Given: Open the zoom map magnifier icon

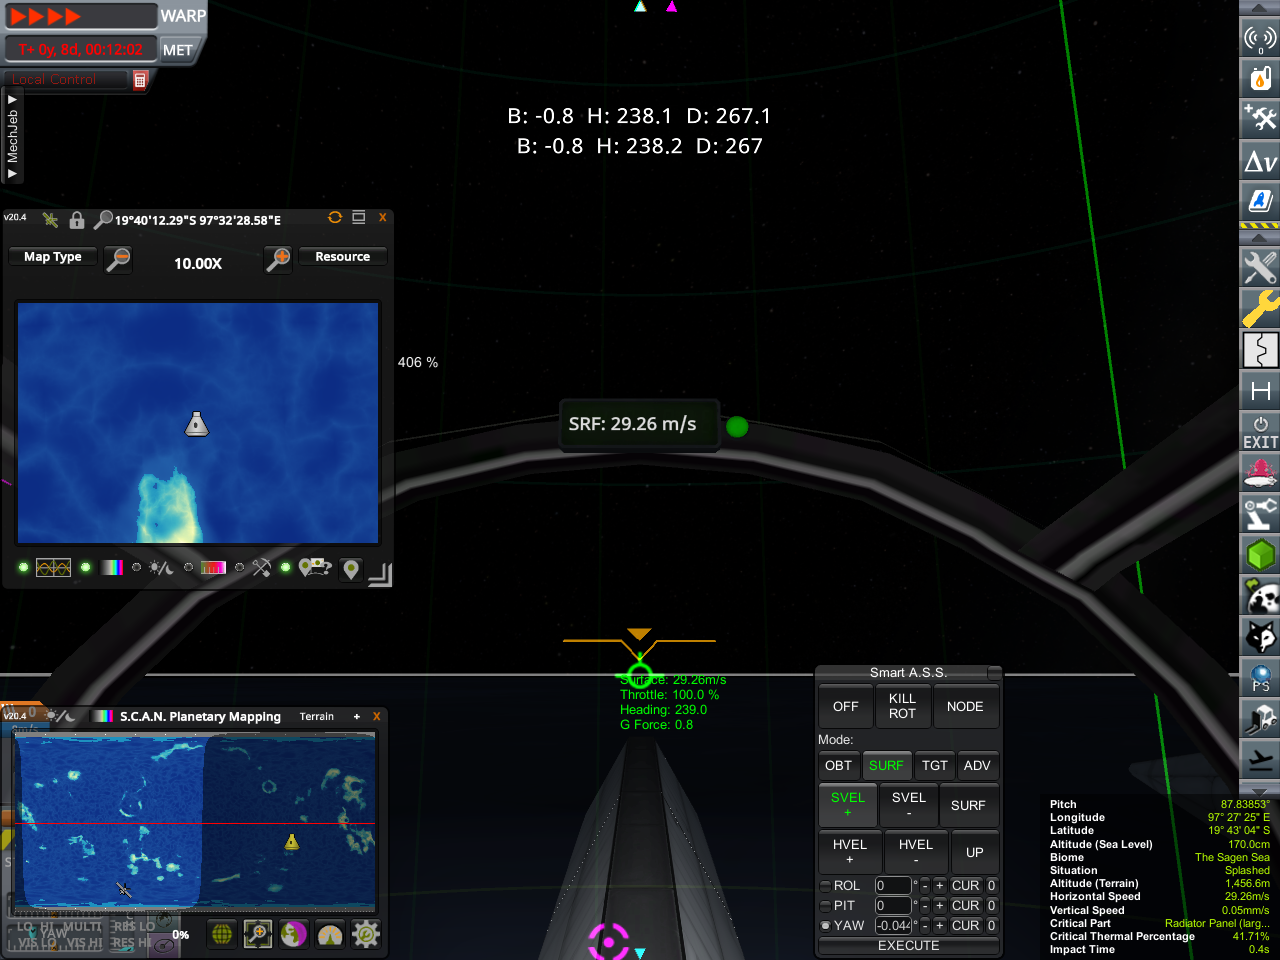Looking at the screenshot, I should coord(258,934).
